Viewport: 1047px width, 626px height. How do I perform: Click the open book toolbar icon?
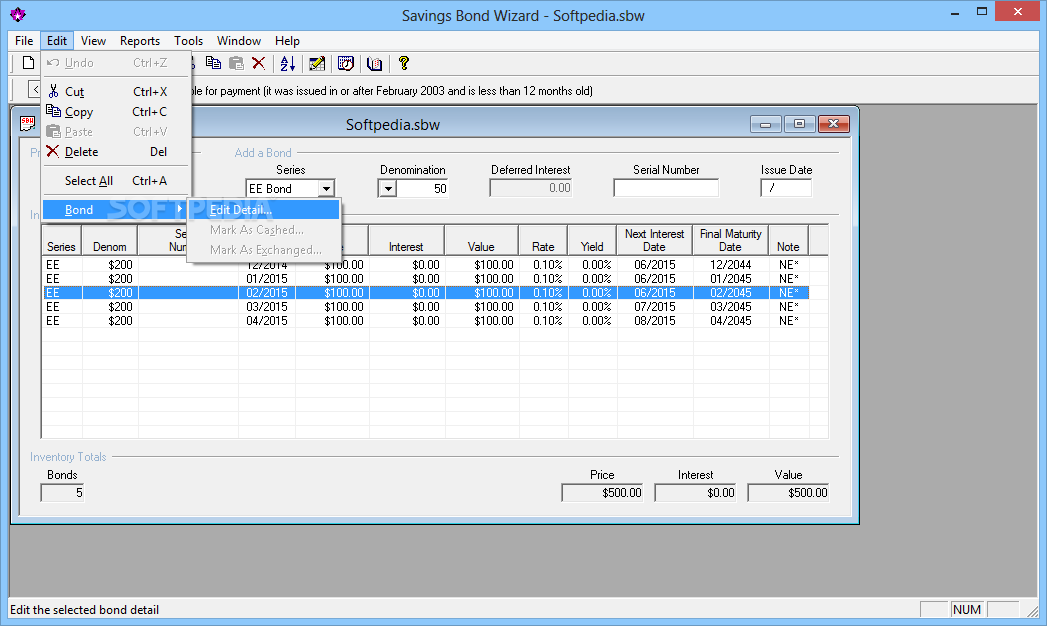[375, 63]
